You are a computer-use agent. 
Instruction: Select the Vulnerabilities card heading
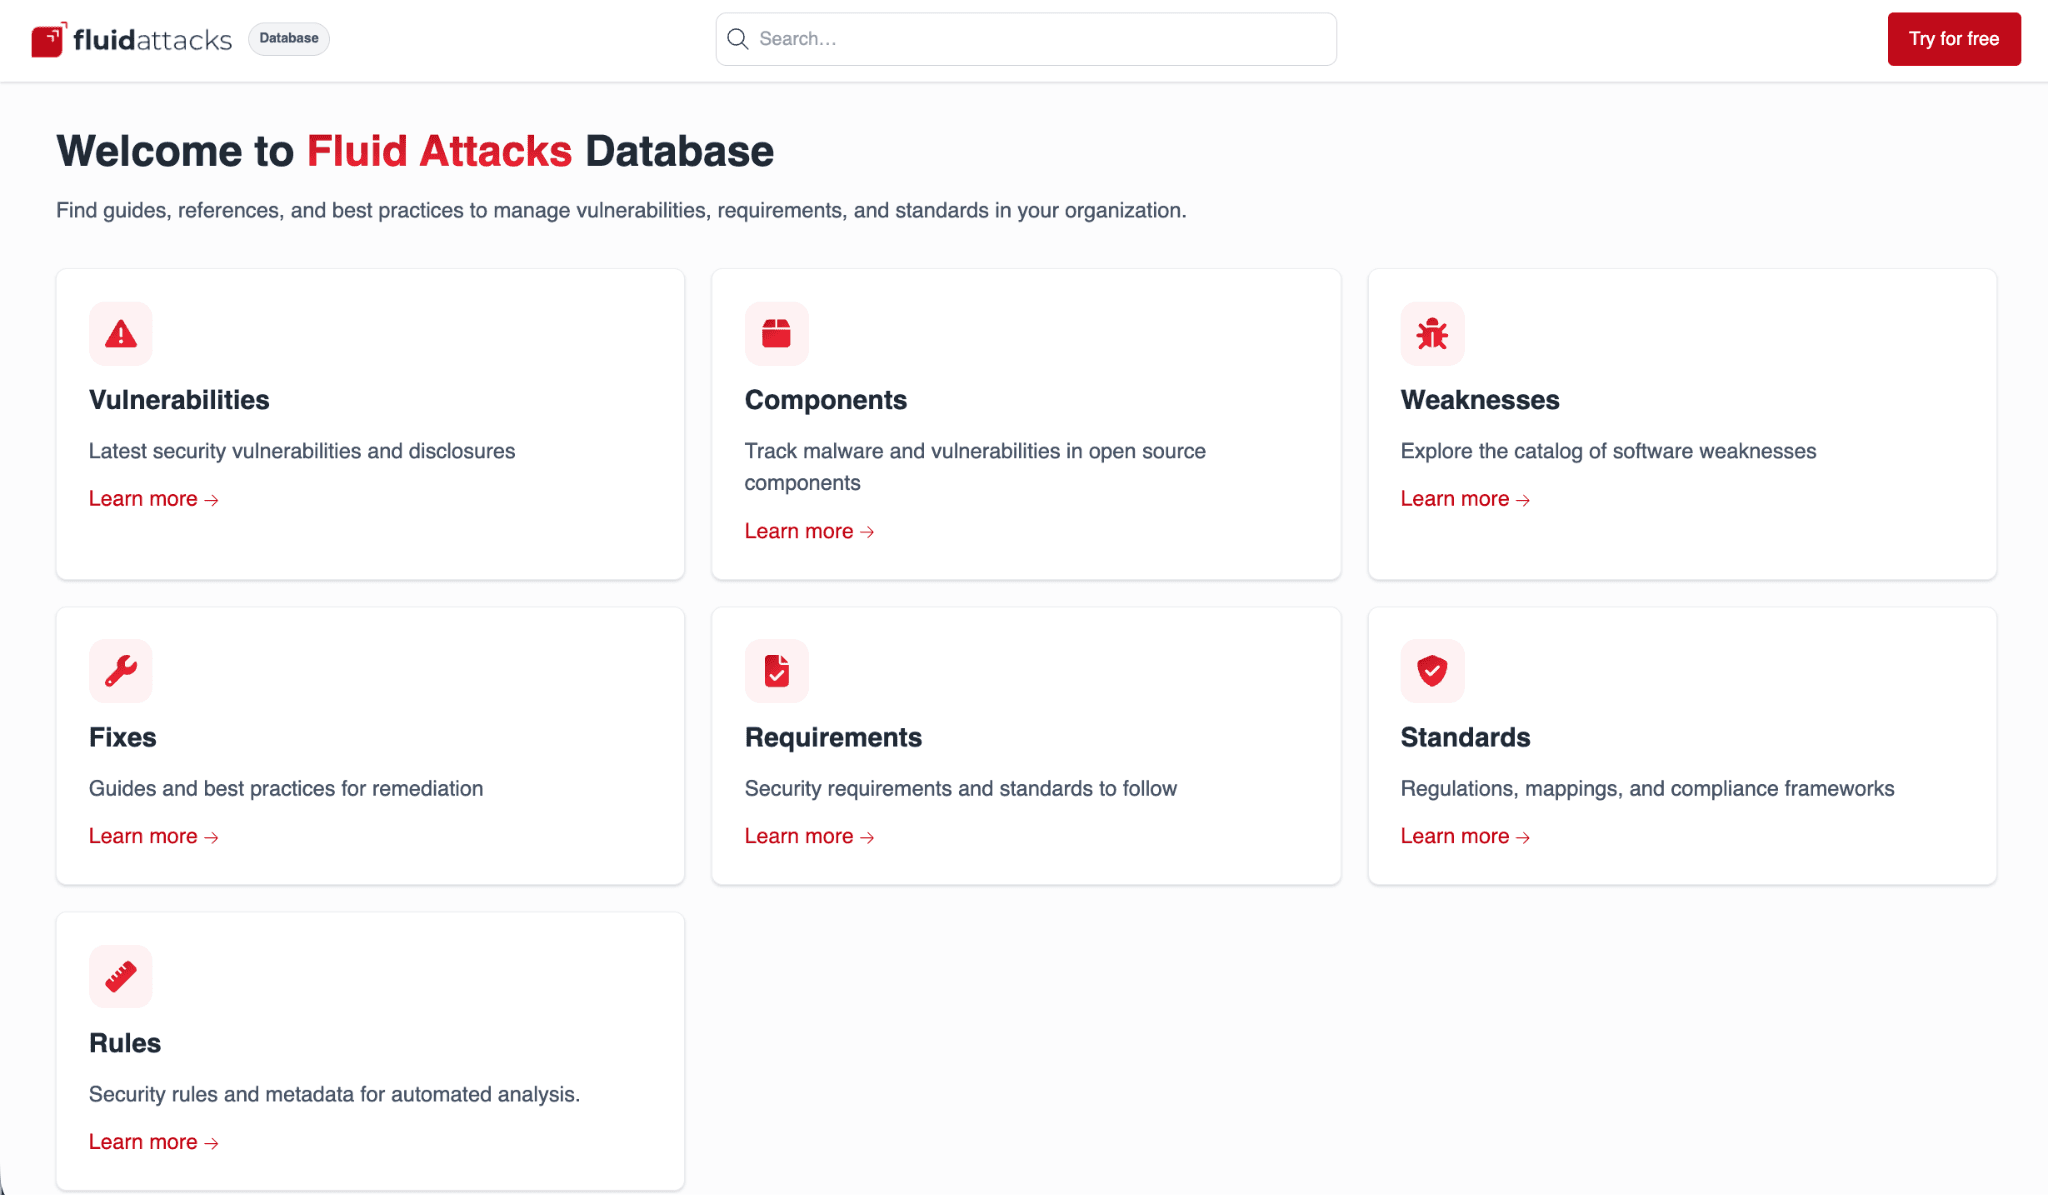(x=179, y=400)
